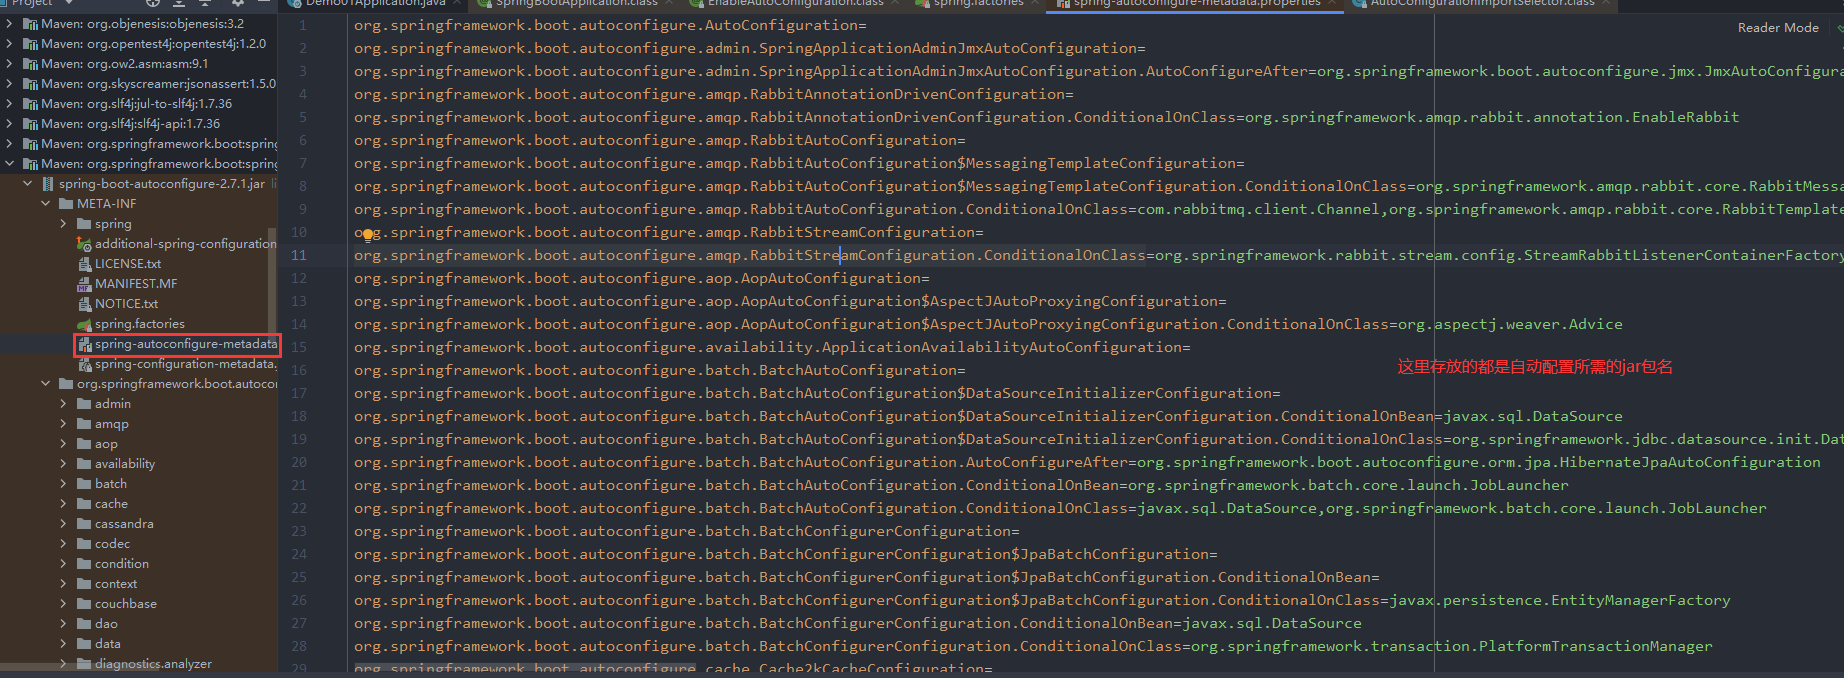
Task: Click the couchbase package folder icon
Action: click(x=84, y=604)
